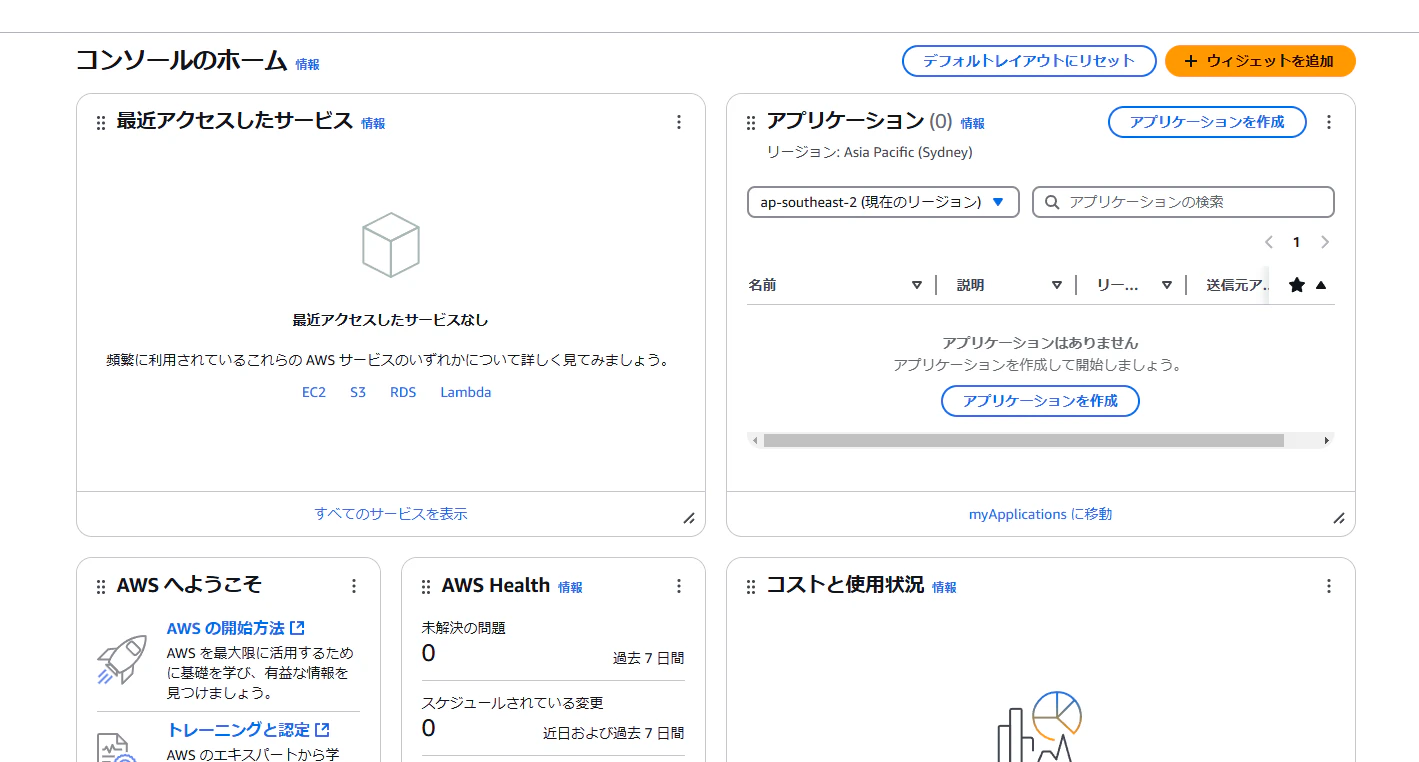1419x762 pixels.
Task: Click right arrow of applications table scrollbar
Action: [1327, 440]
